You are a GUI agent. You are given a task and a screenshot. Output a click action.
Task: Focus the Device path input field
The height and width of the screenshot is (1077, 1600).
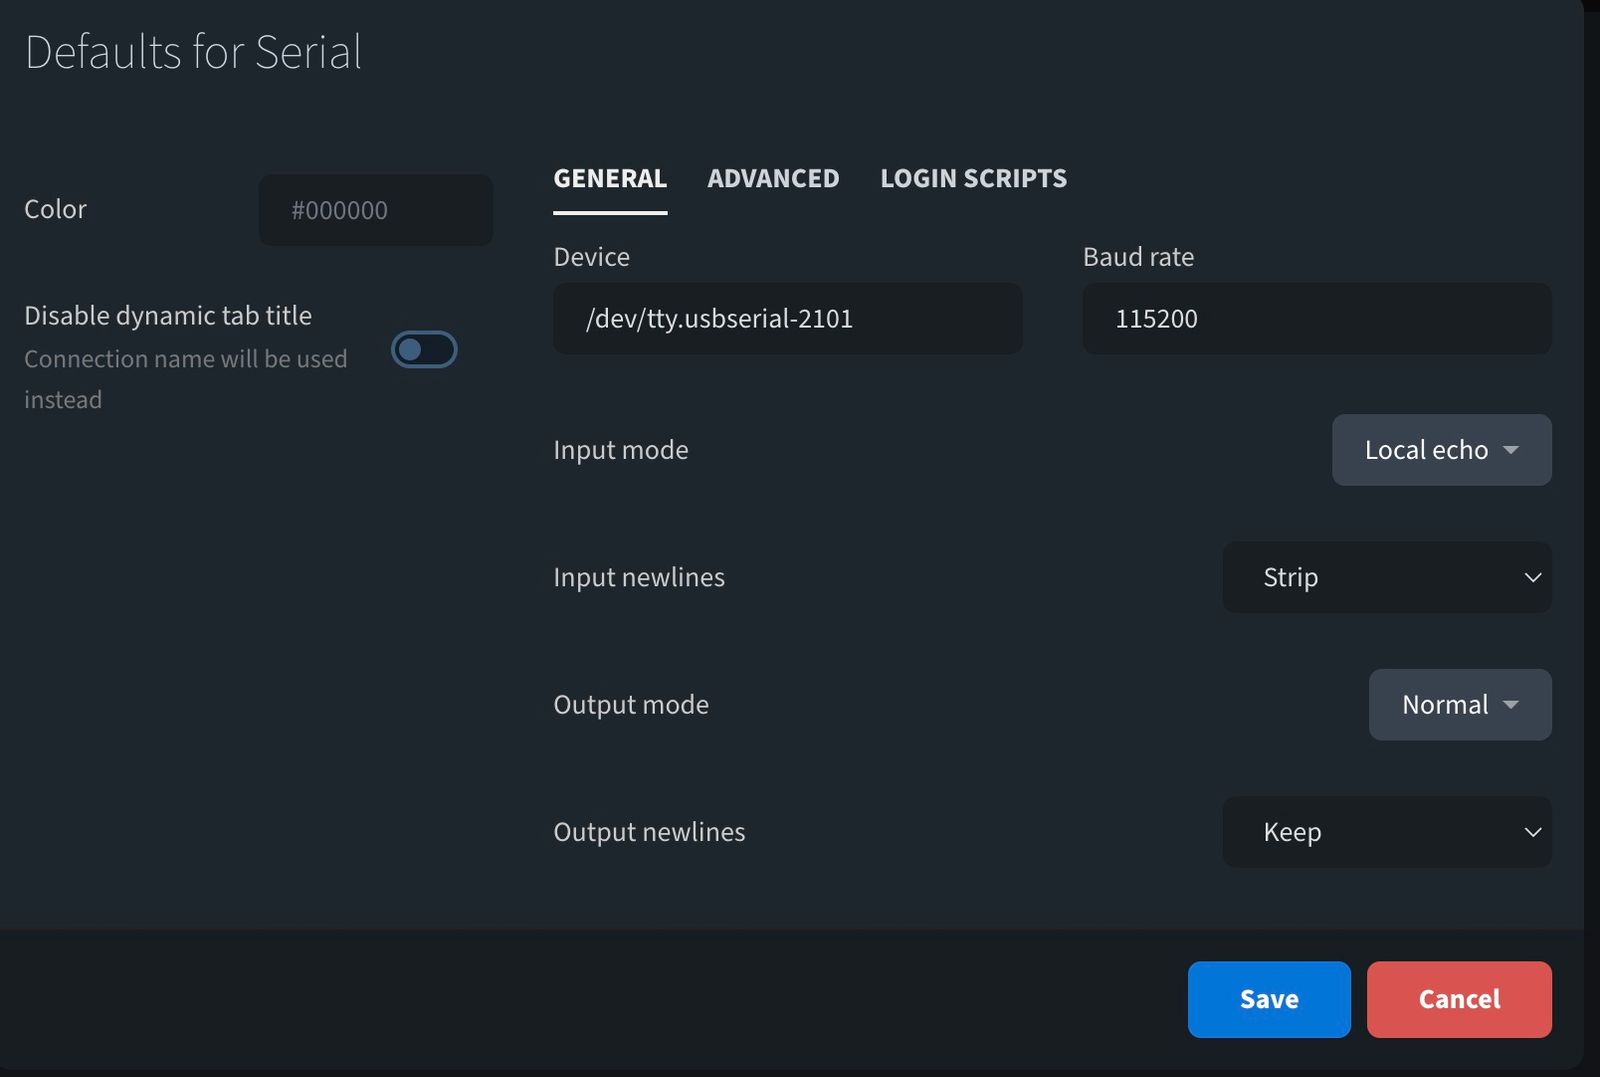pos(787,319)
